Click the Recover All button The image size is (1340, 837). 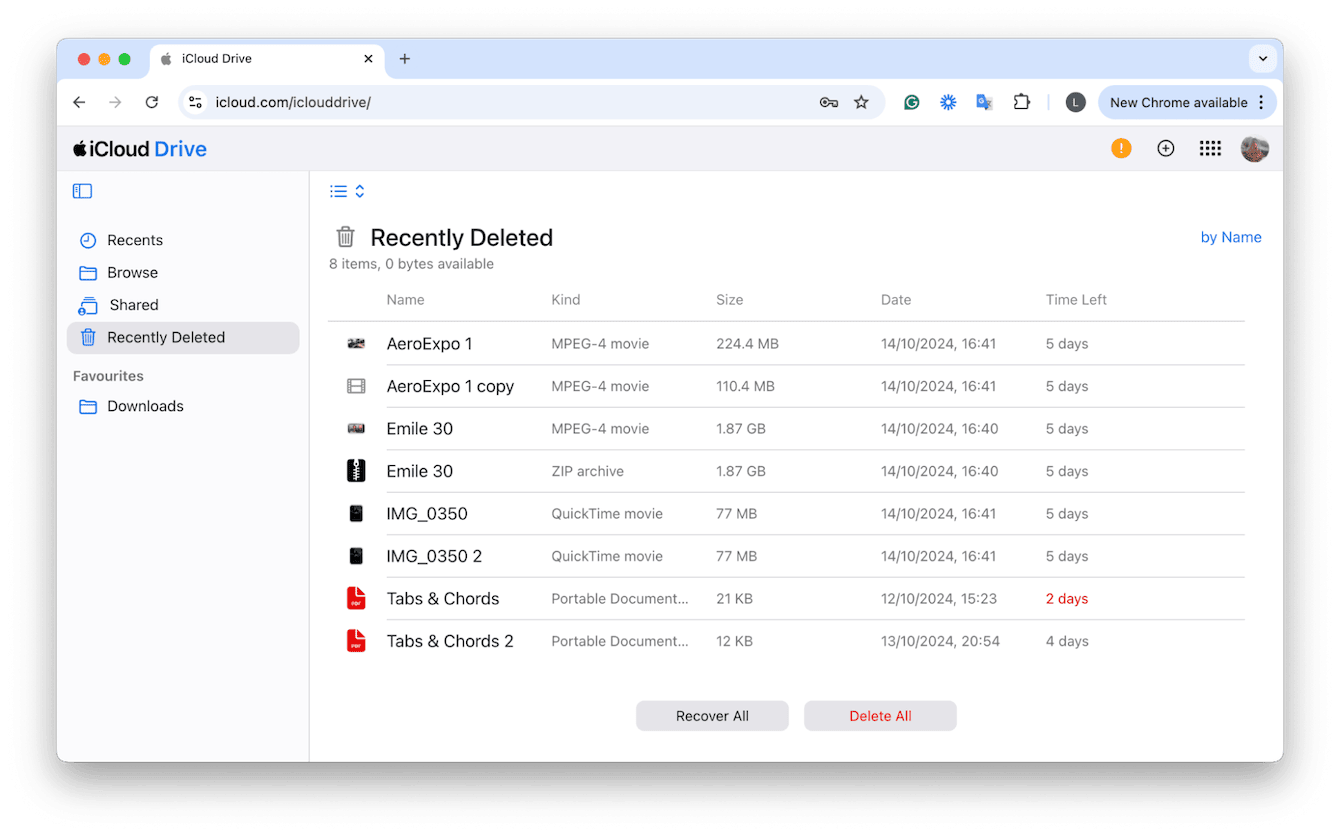[x=712, y=715]
